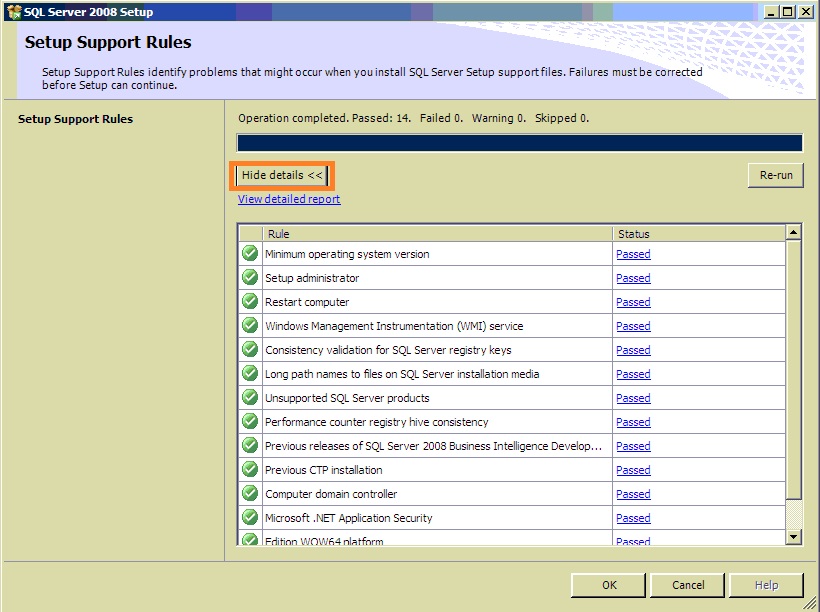Viewport: 820px width, 612px height.
Task: Click check icon for Long path names rule
Action: coord(250,374)
